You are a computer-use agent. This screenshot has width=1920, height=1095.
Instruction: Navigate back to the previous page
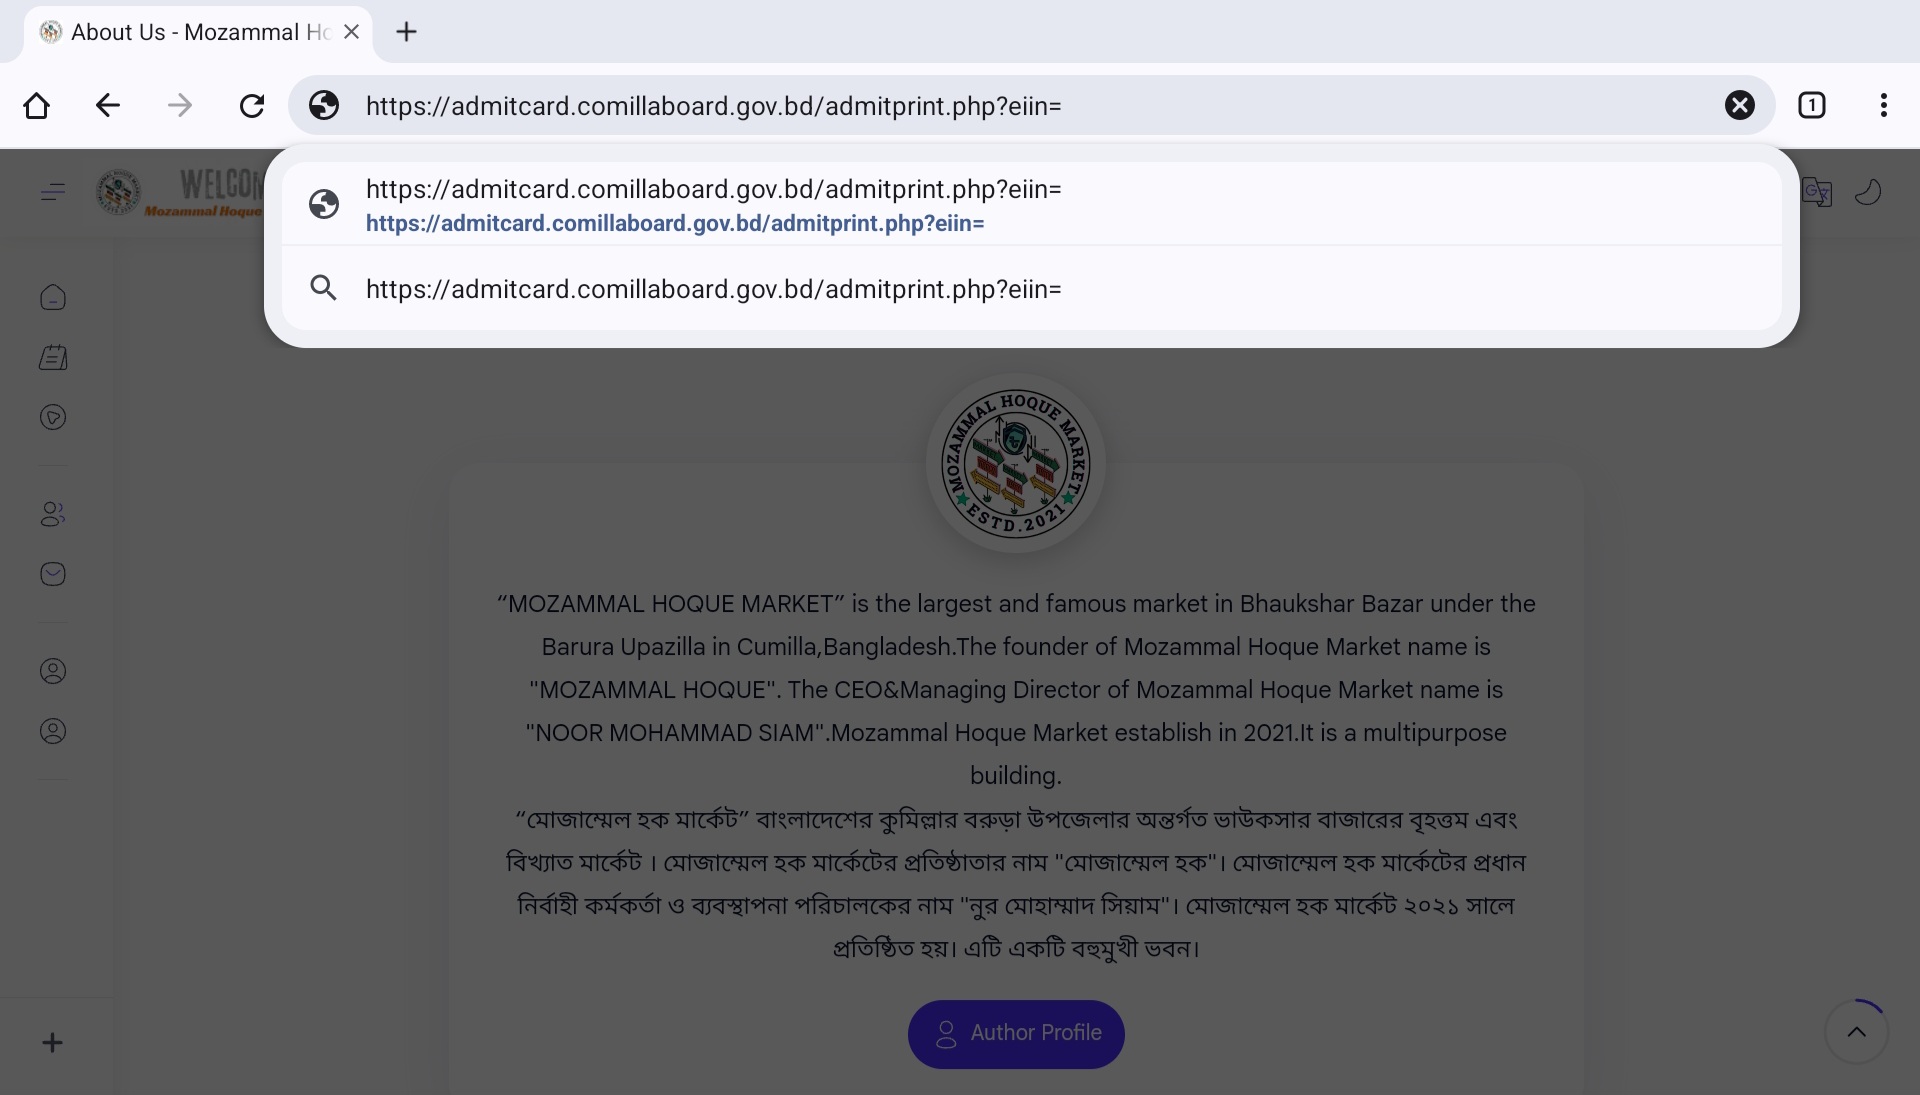[x=108, y=106]
